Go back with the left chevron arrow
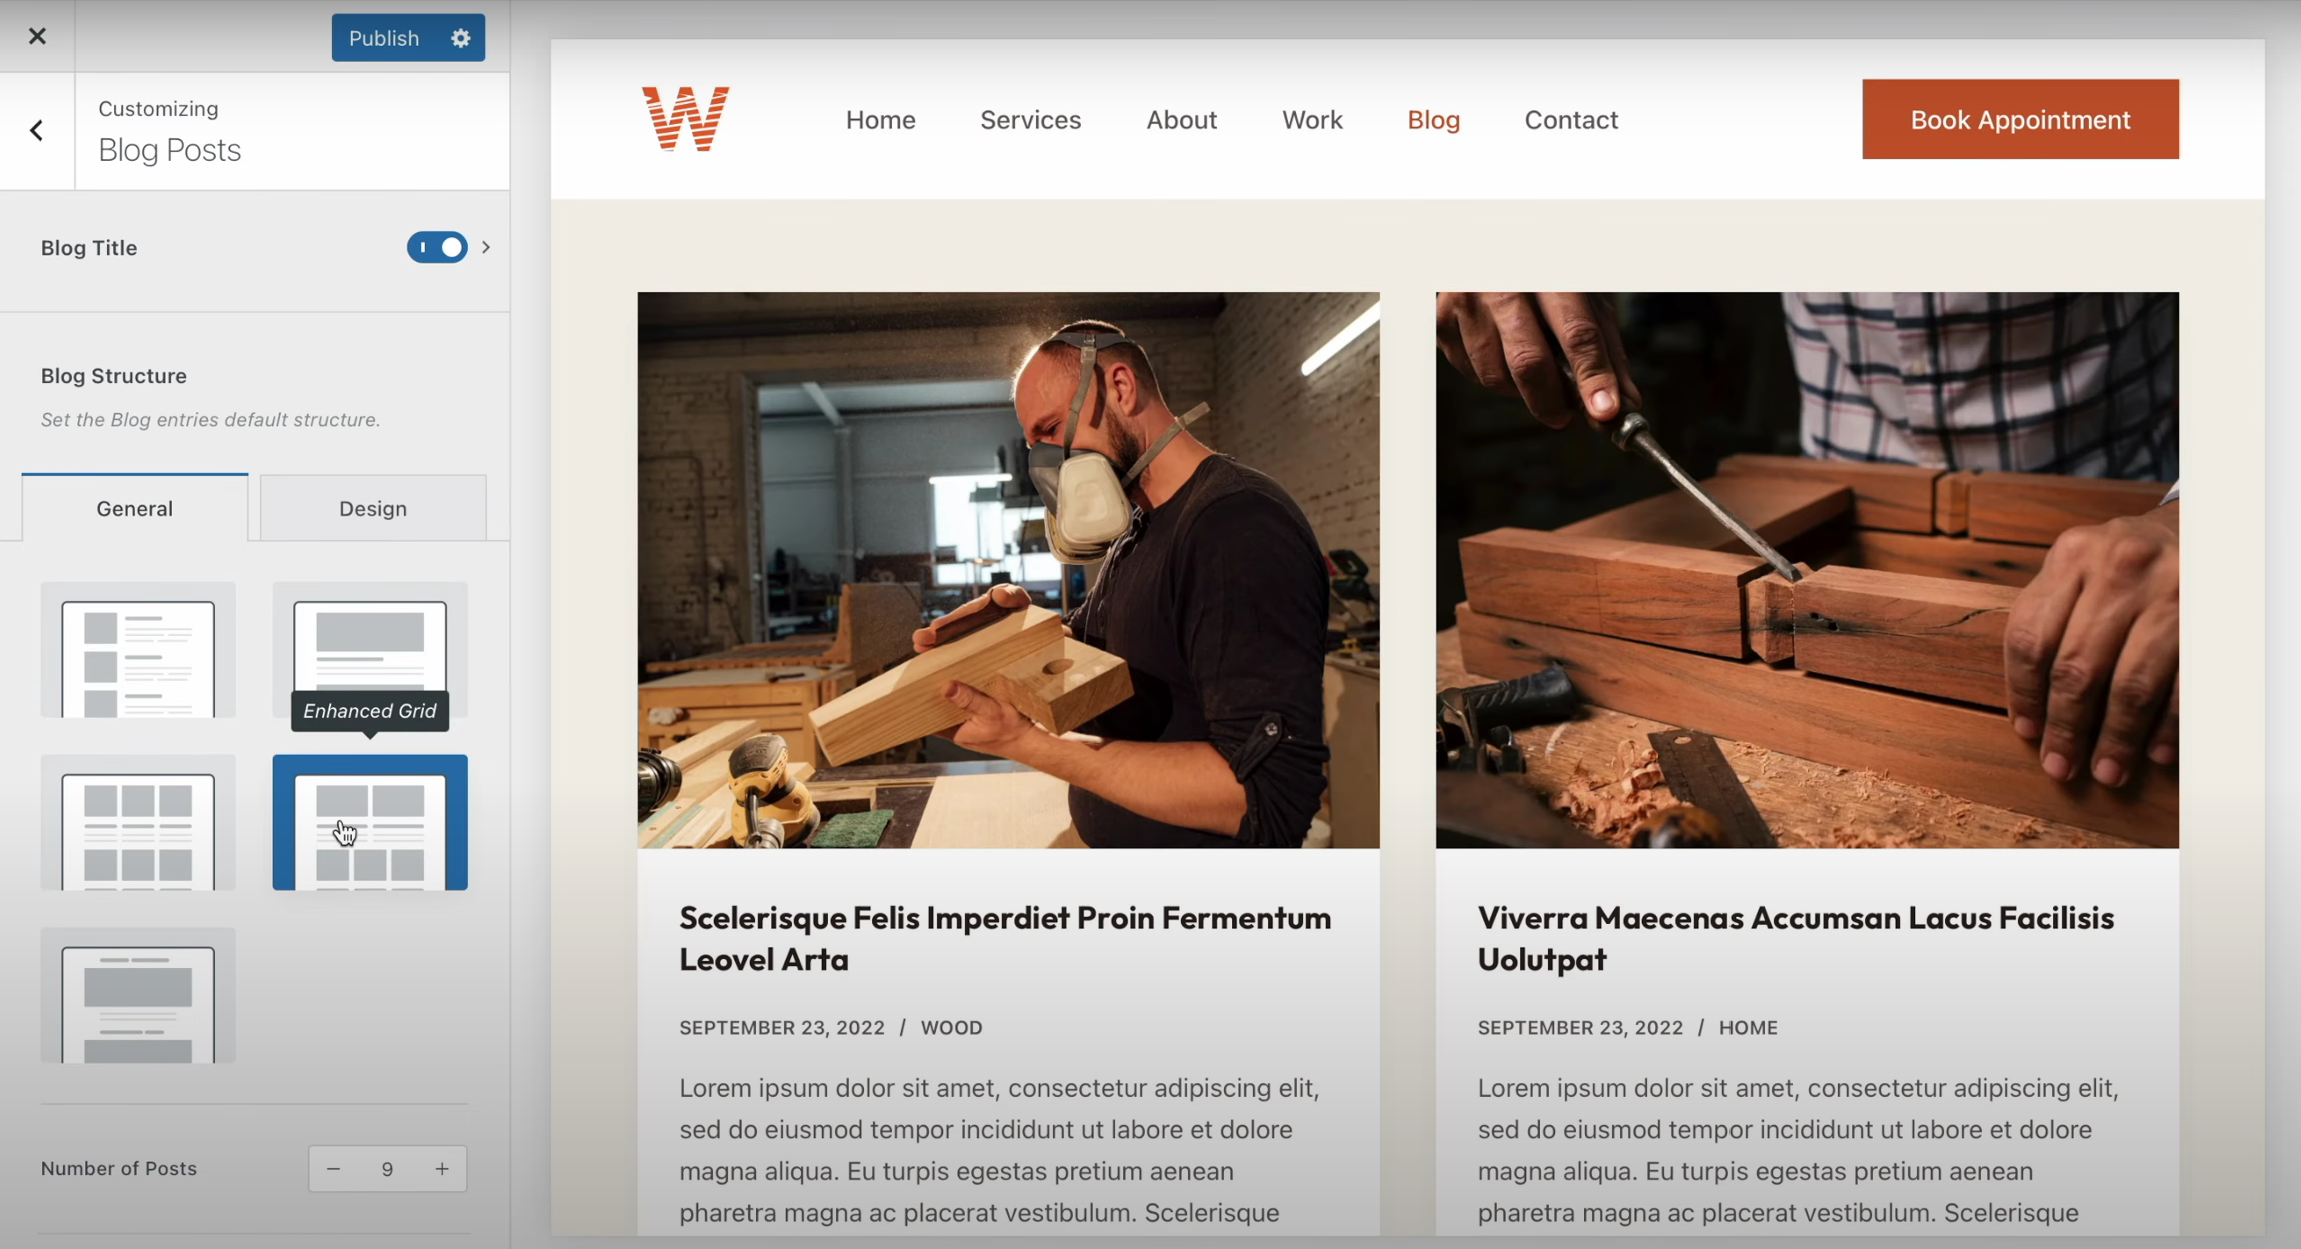The width and height of the screenshot is (2301, 1249). pyautogui.click(x=37, y=131)
